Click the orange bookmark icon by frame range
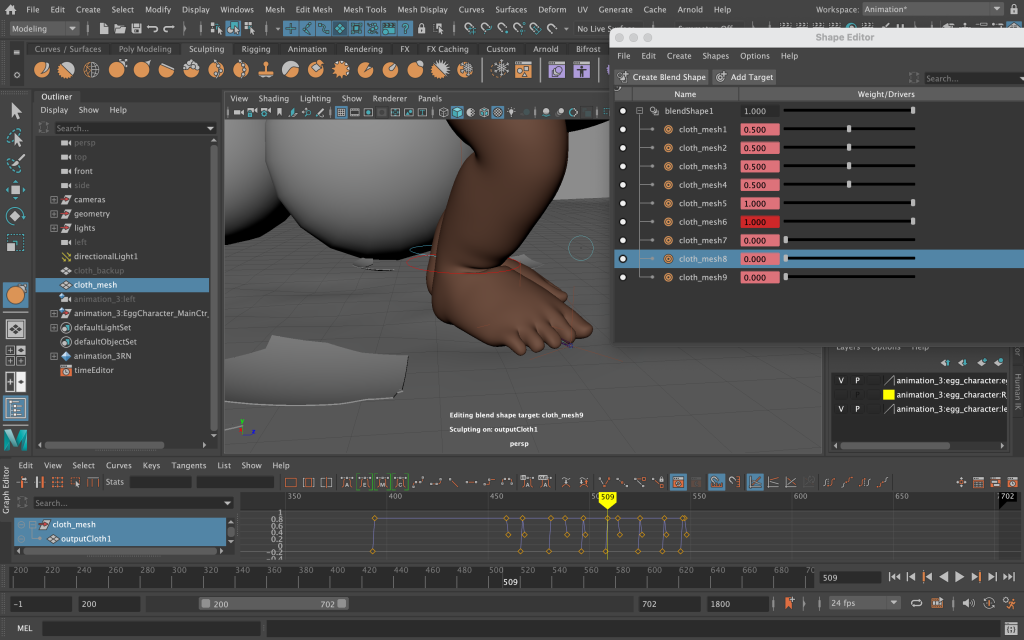This screenshot has width=1024, height=640. click(789, 603)
